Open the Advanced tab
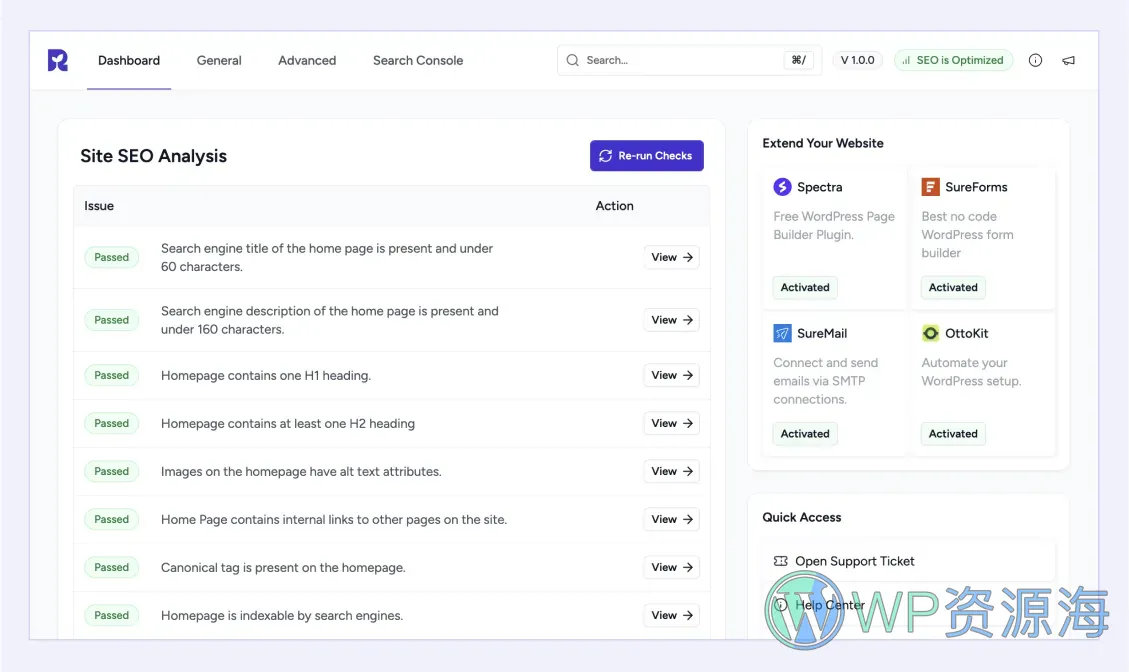The image size is (1129, 672). click(306, 60)
